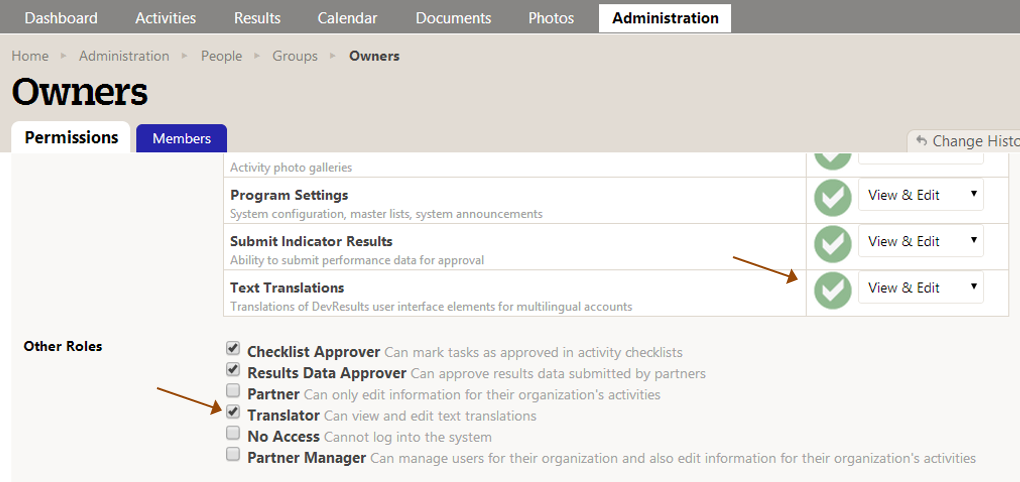
Task: Check the Partner Manager role checkbox
Action: click(x=233, y=455)
